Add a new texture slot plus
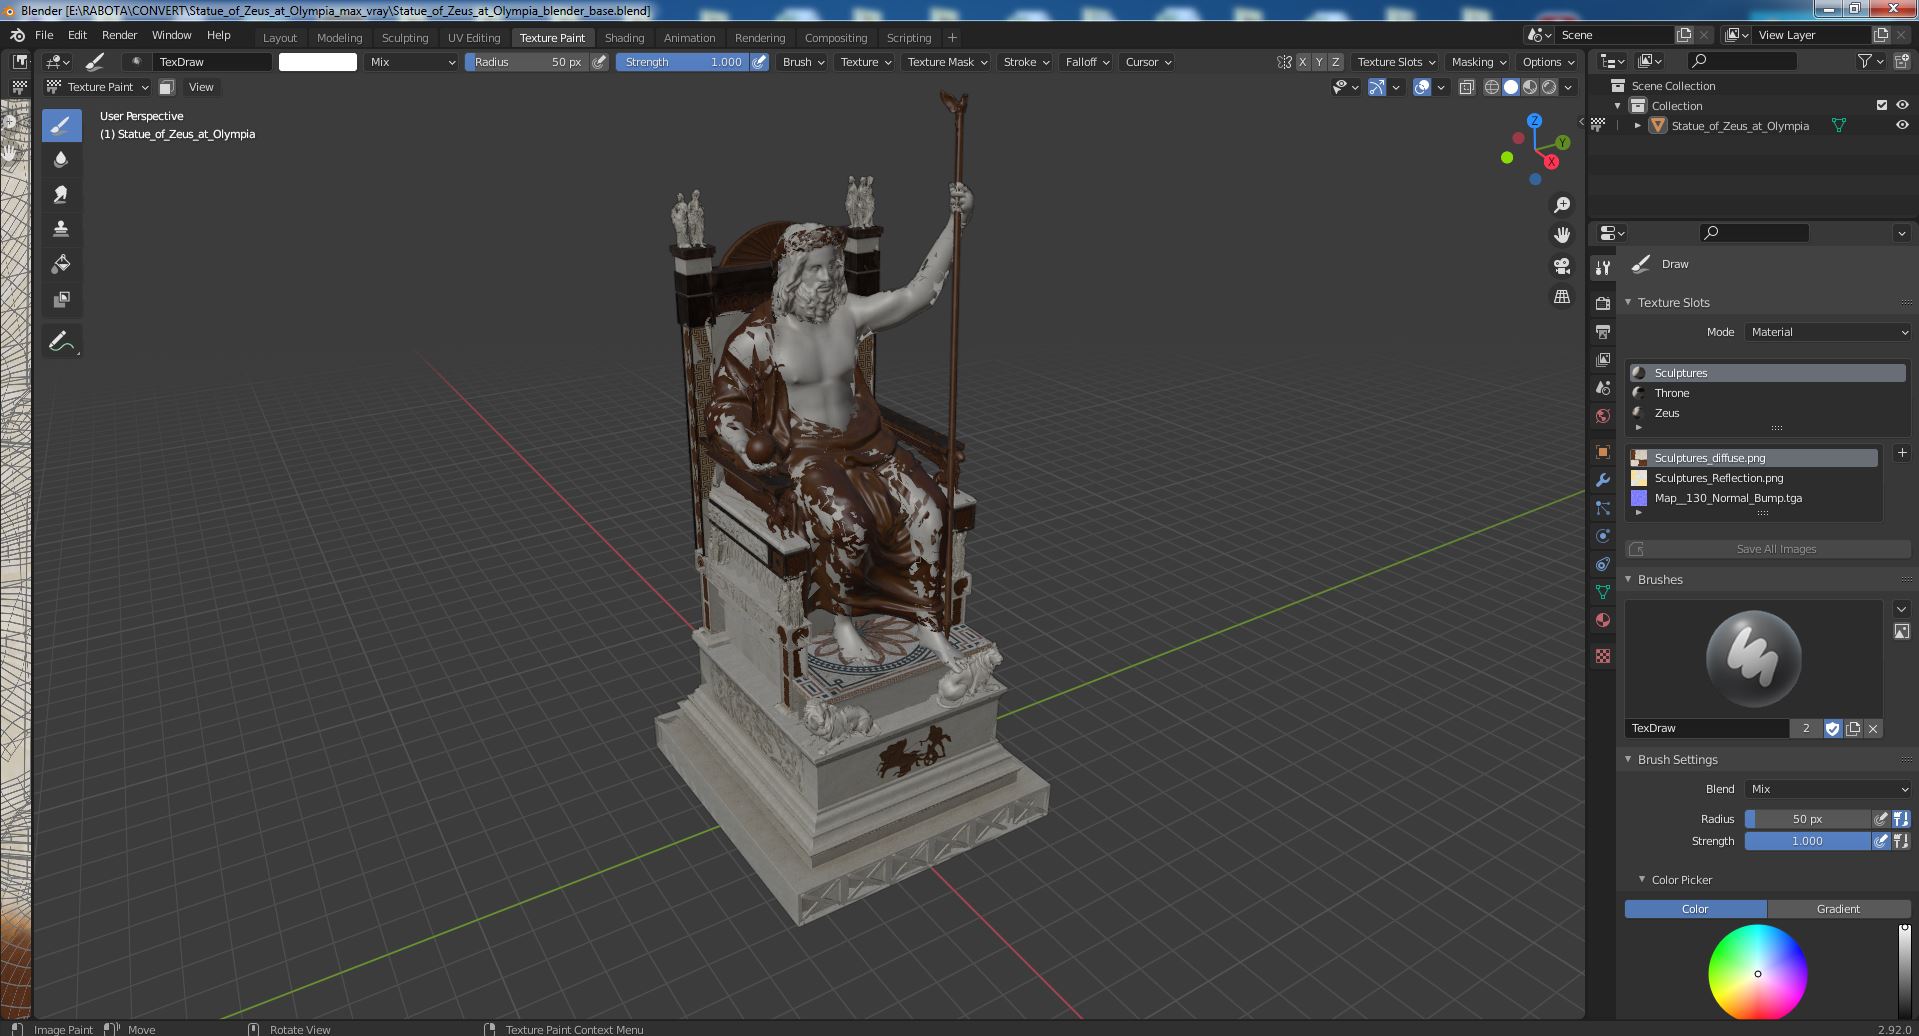Image resolution: width=1919 pixels, height=1036 pixels. point(1901,453)
